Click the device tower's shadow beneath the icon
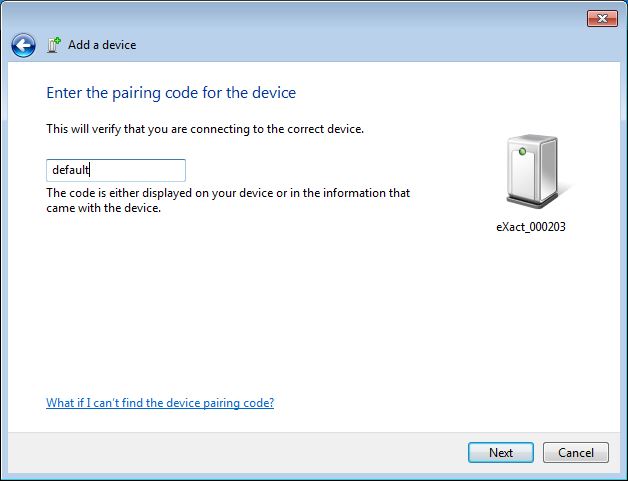 point(555,198)
